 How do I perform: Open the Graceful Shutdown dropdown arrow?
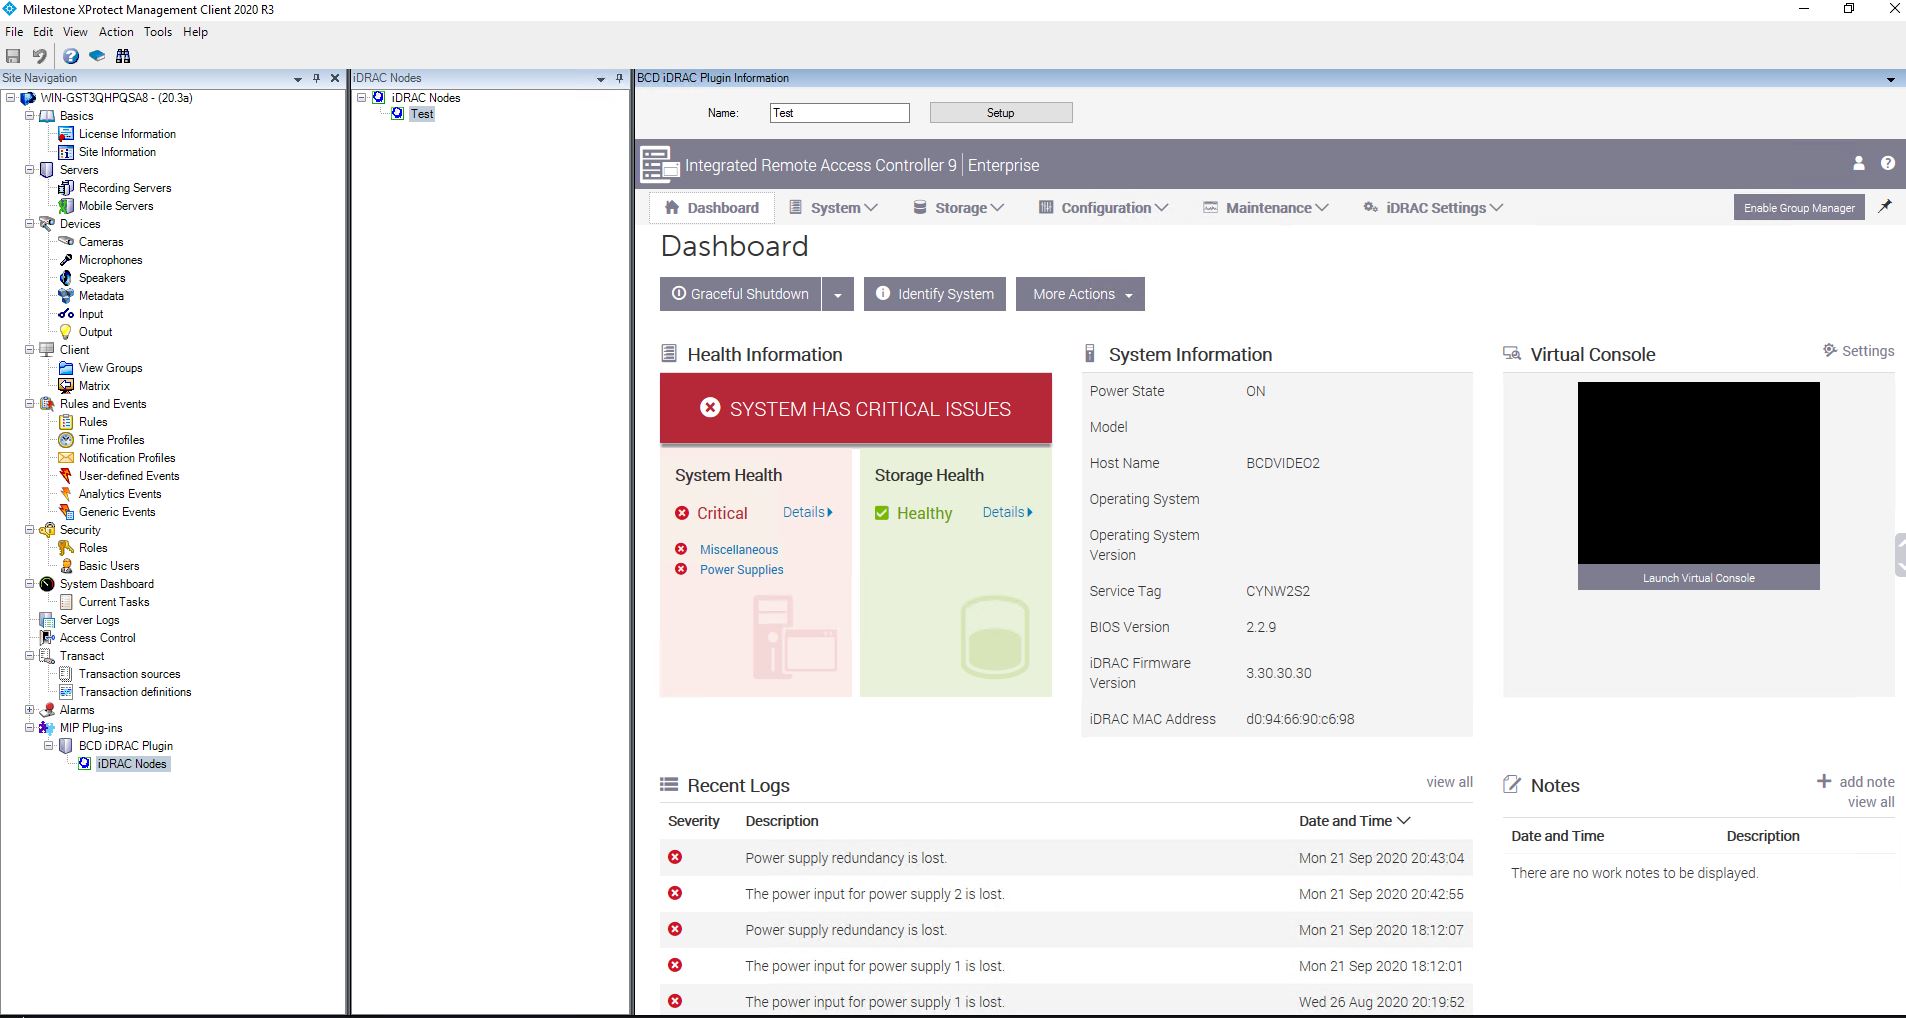pos(838,294)
